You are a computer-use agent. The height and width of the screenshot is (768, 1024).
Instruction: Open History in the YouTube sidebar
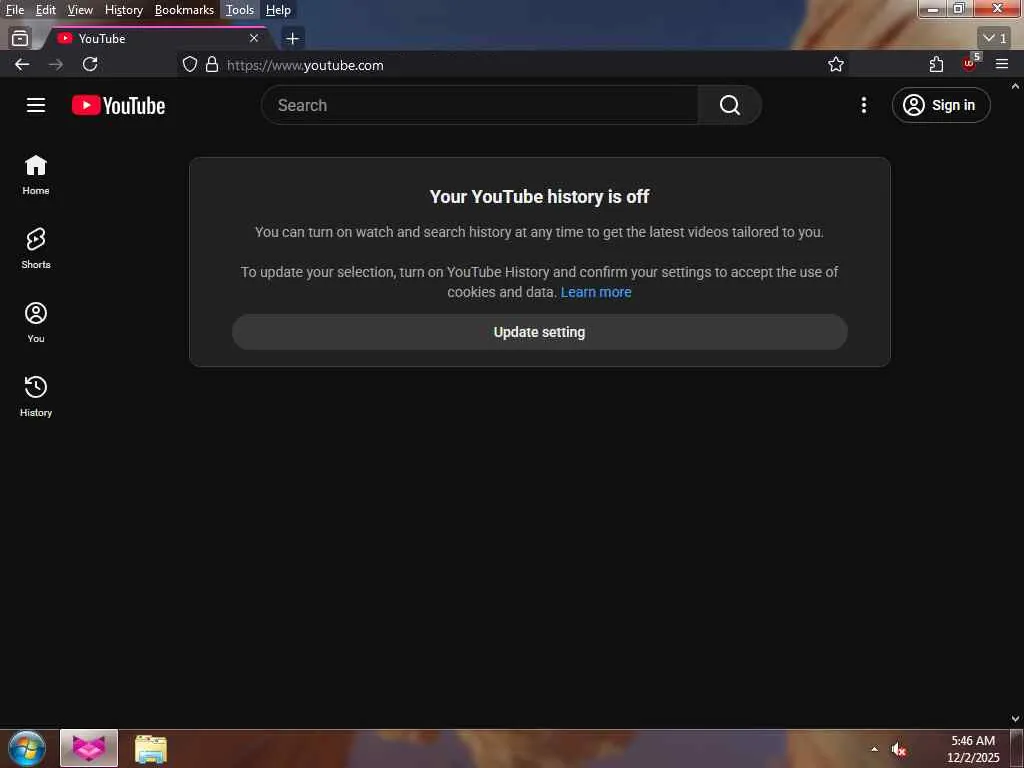(x=36, y=396)
